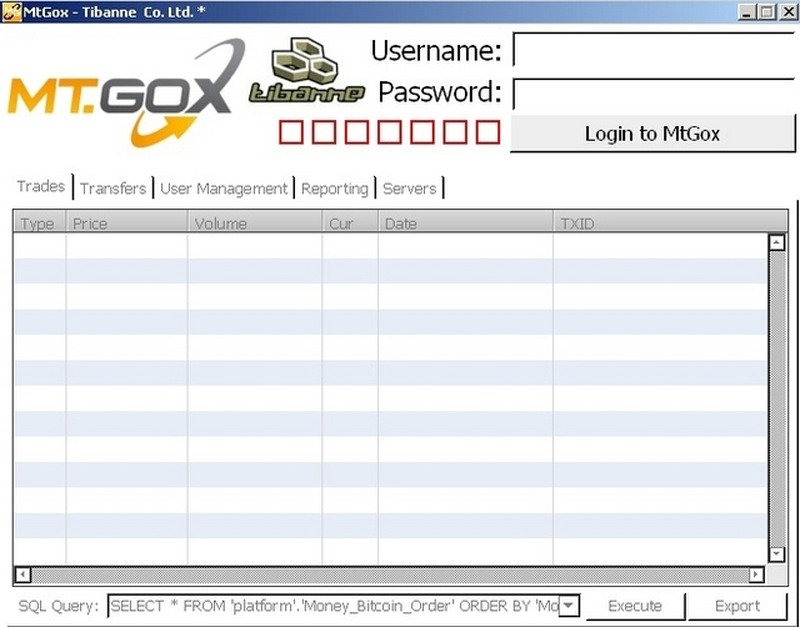Screen dimensions: 800x627
Task: Go to the Servers tab
Action: [410, 188]
